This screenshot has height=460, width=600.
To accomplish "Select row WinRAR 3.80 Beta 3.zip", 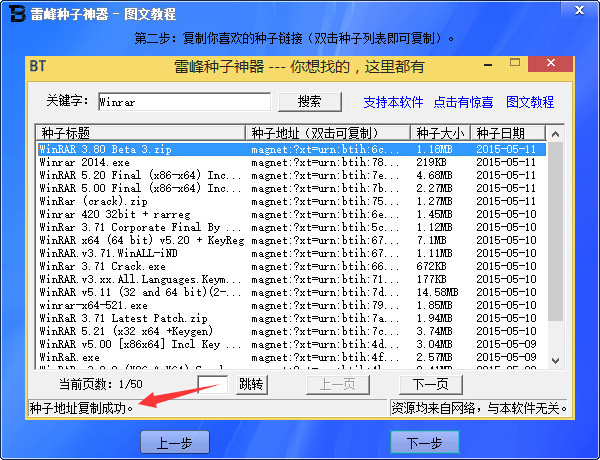I will 292,149.
